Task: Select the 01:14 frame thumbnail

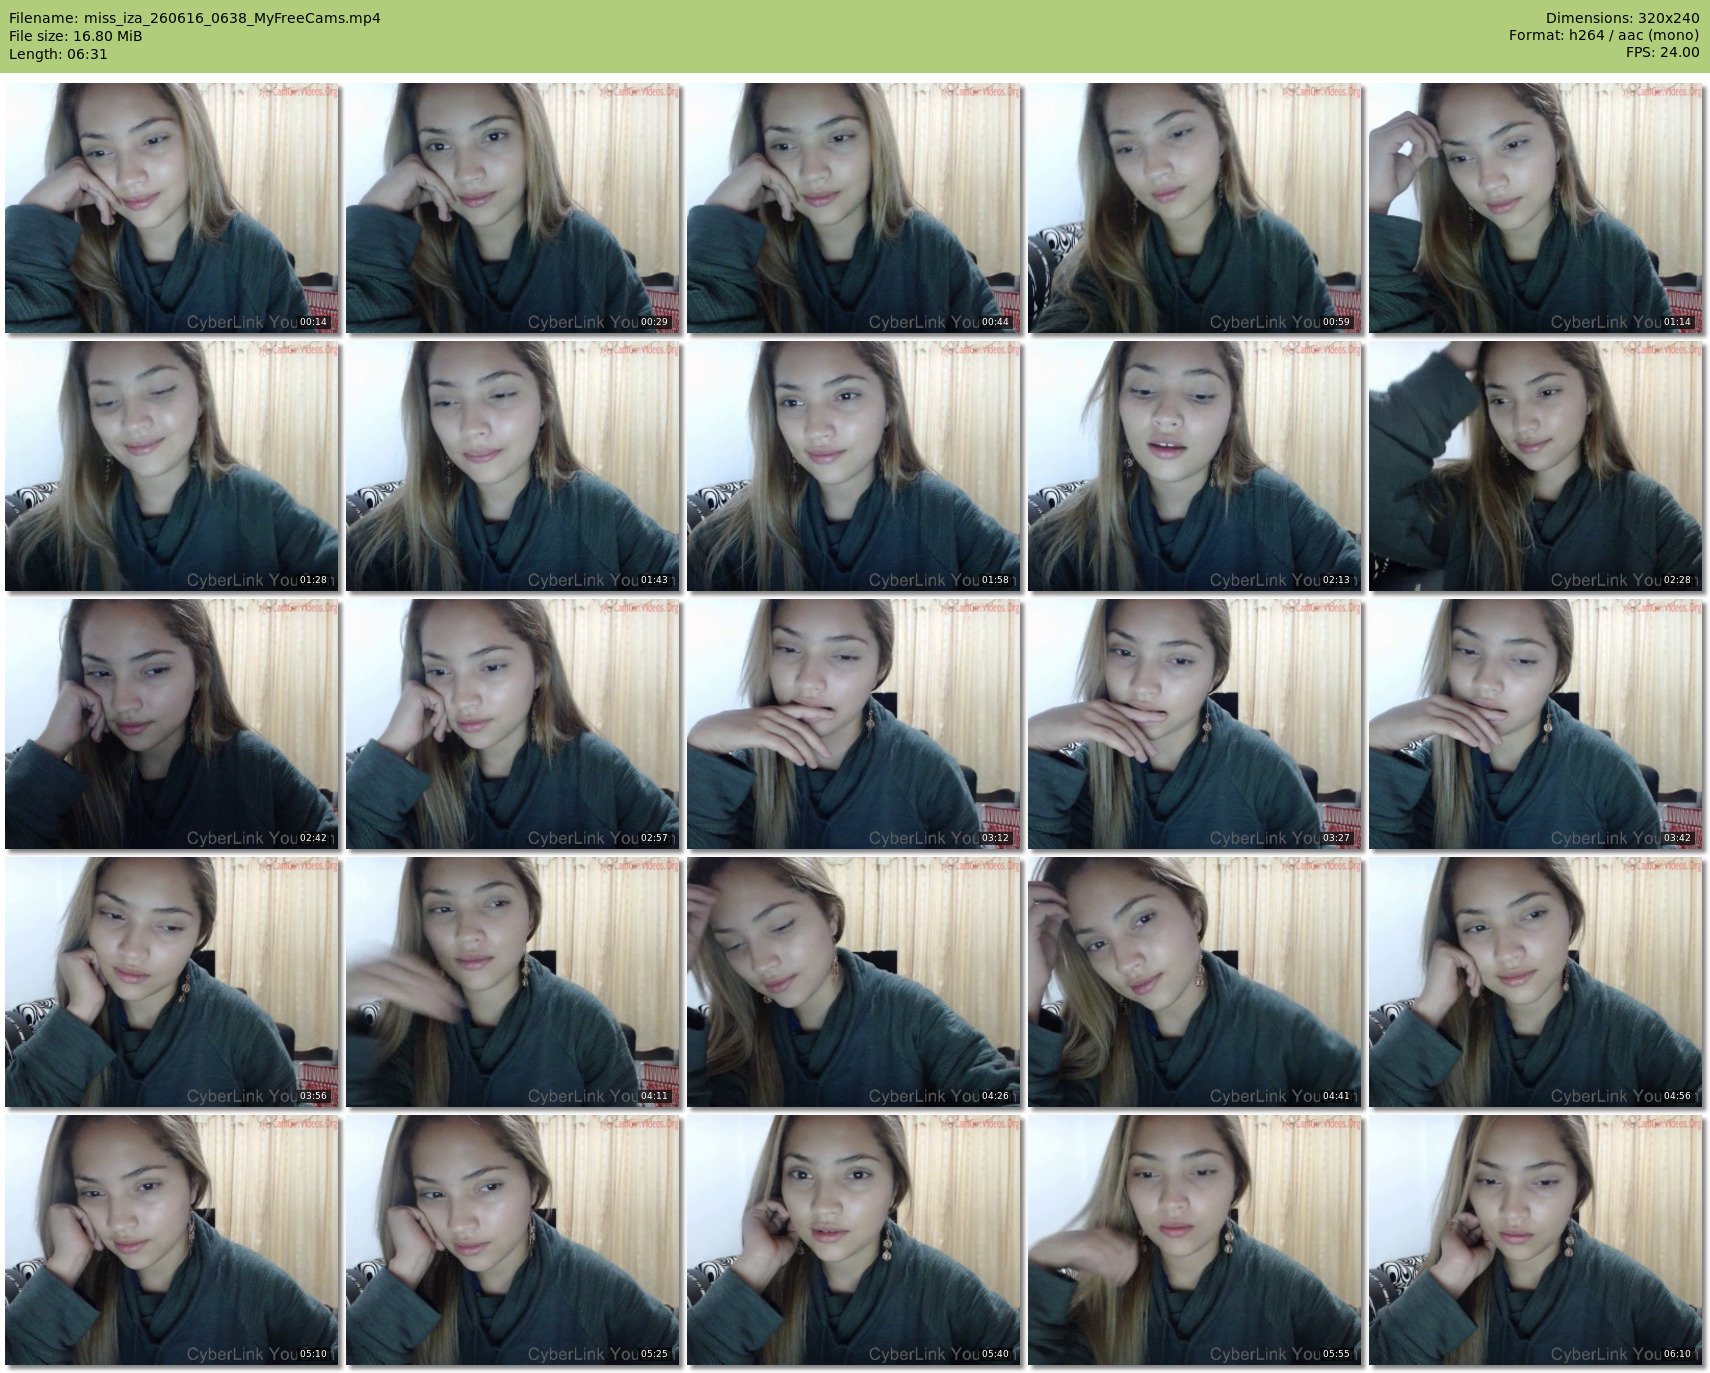Action: (x=1536, y=208)
